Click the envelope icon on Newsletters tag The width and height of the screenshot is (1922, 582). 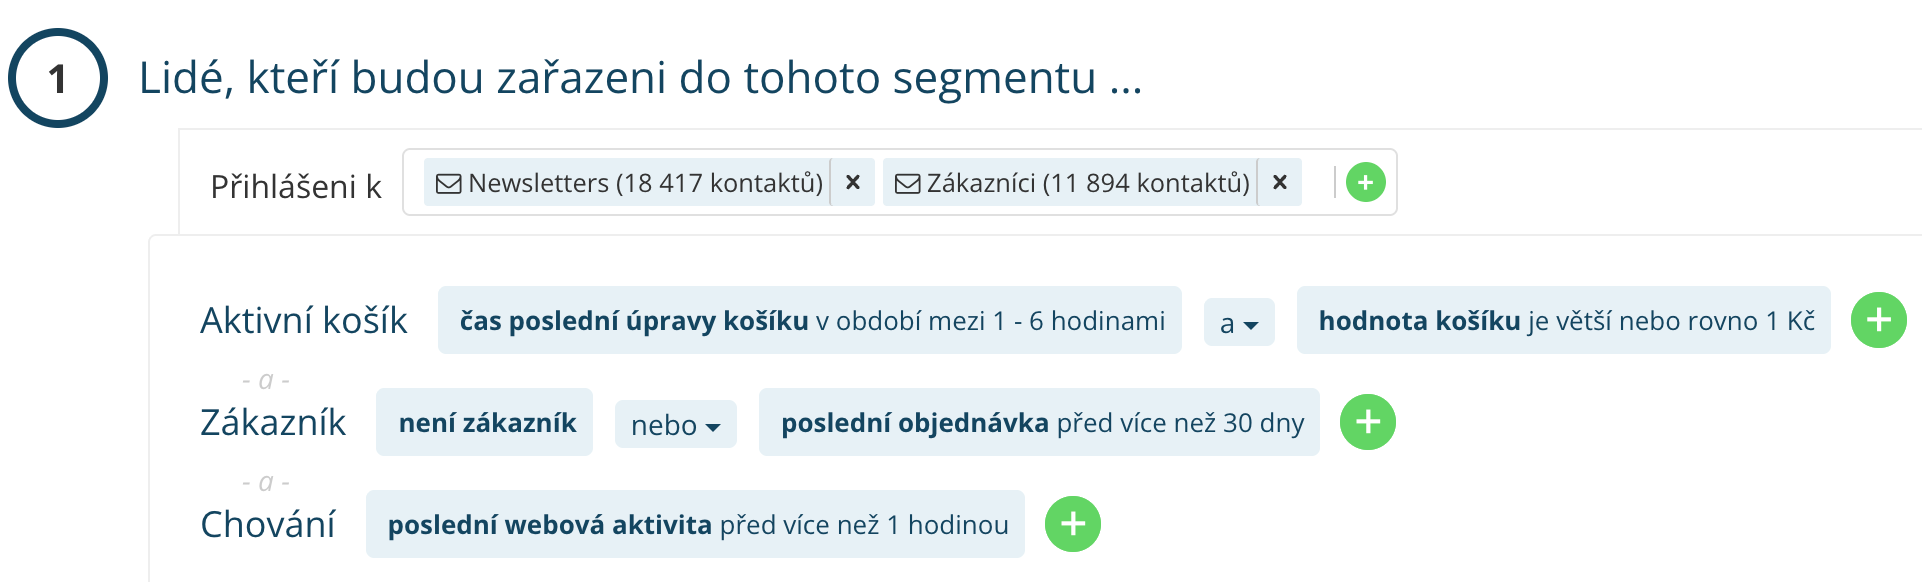pyautogui.click(x=449, y=183)
